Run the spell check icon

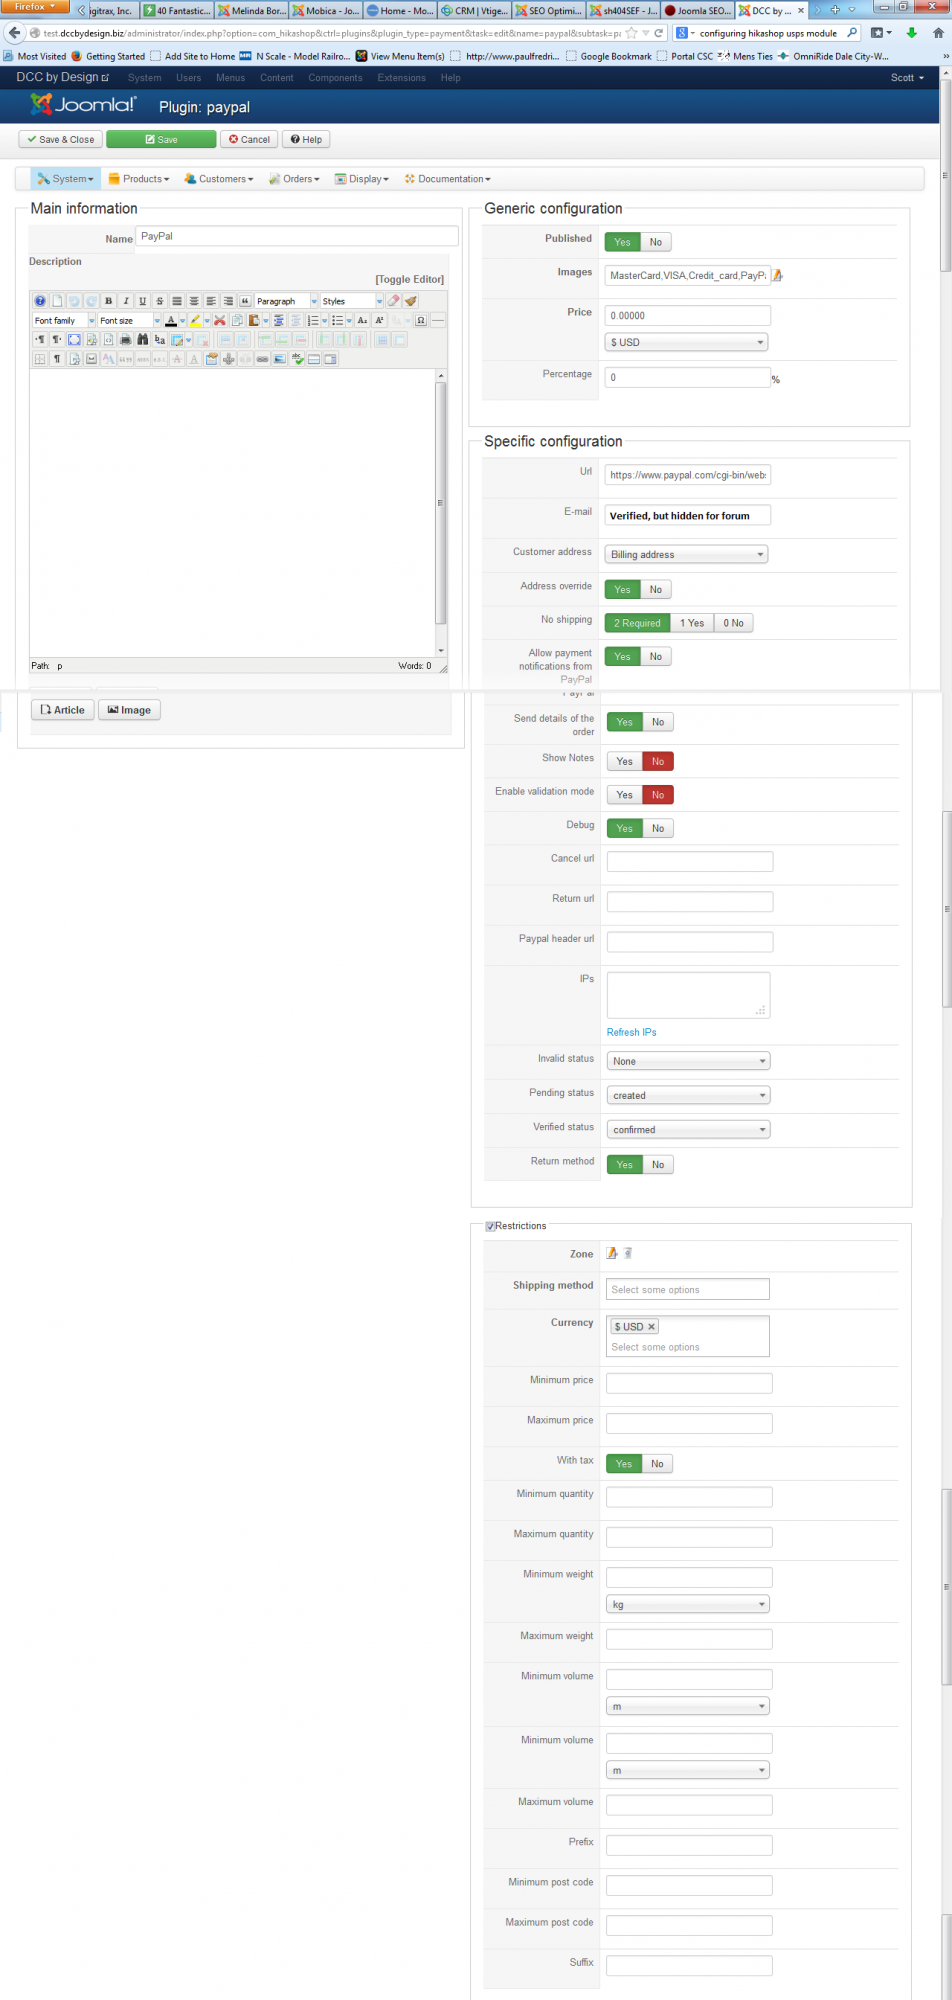coord(297,359)
